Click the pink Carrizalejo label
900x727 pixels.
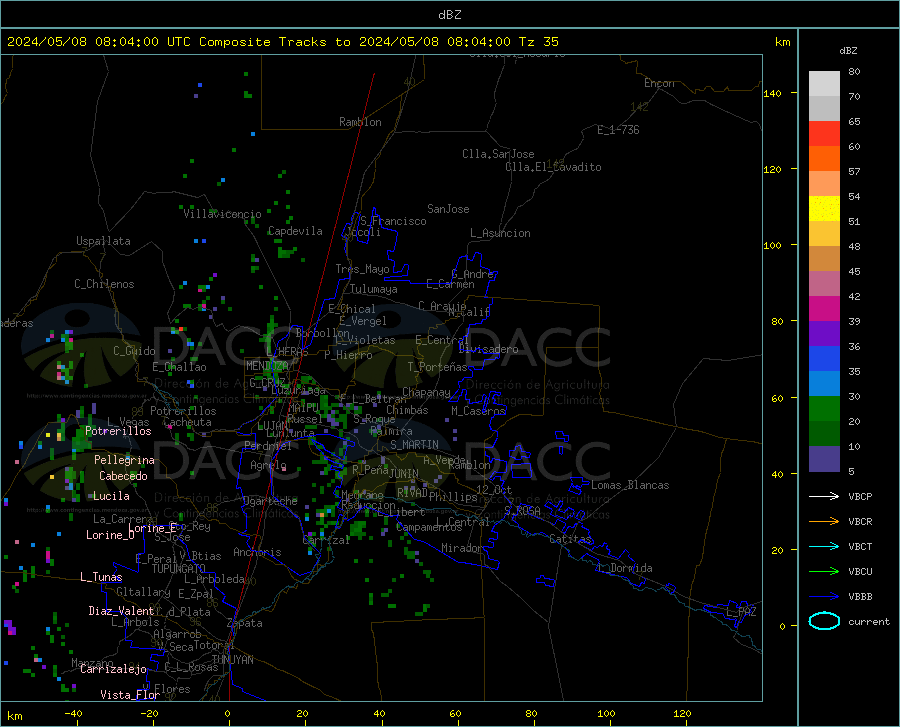tap(114, 669)
